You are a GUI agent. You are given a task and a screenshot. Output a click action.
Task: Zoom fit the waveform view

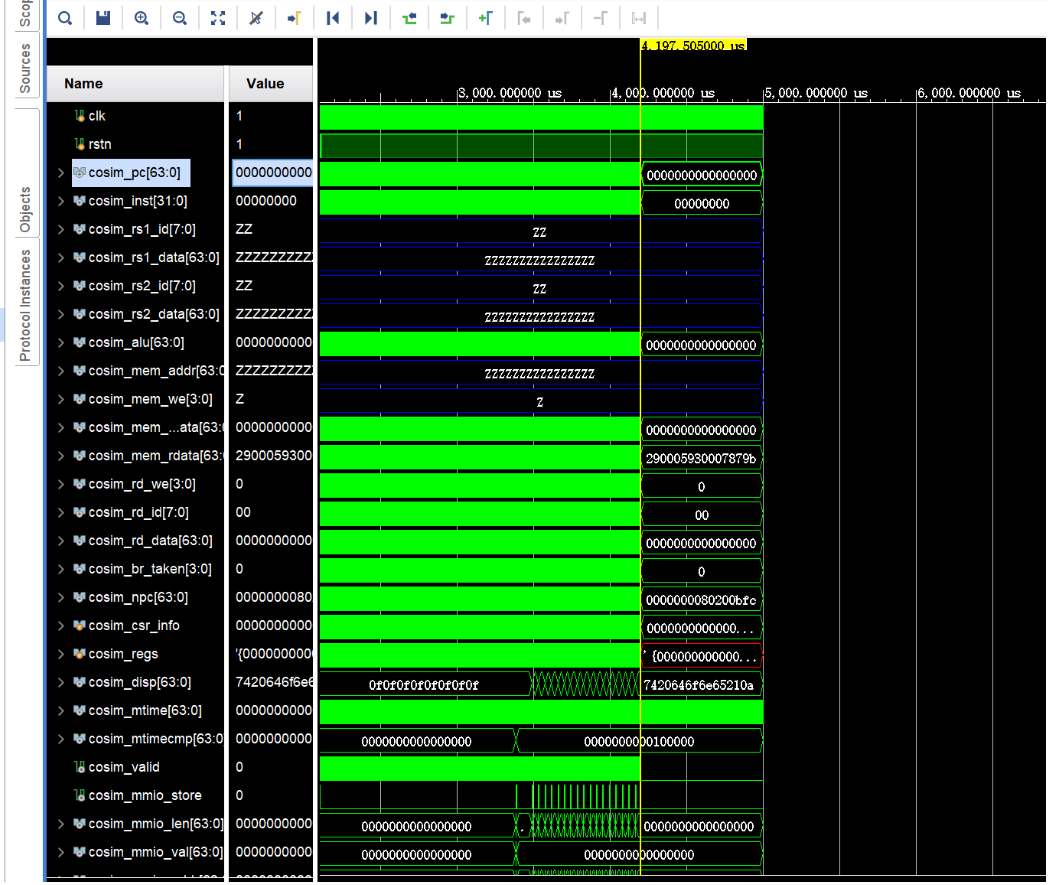click(218, 18)
